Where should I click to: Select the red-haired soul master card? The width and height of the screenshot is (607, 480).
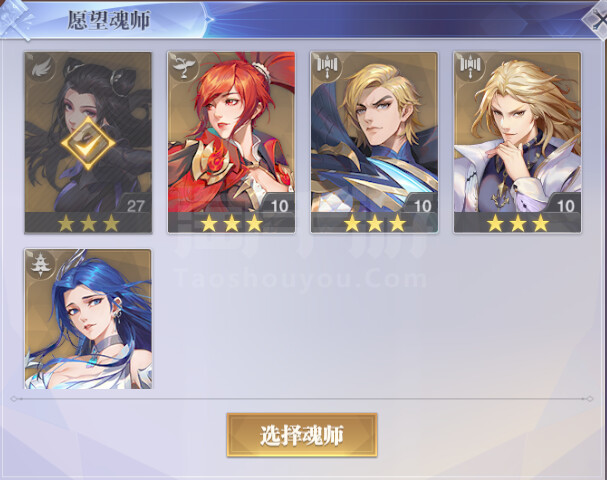[231, 142]
